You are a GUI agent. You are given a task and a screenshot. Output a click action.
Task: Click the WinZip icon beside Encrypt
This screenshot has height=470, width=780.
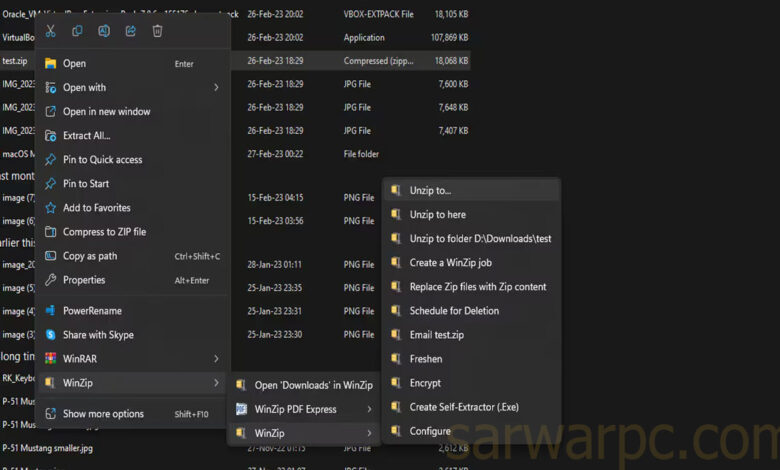(396, 382)
